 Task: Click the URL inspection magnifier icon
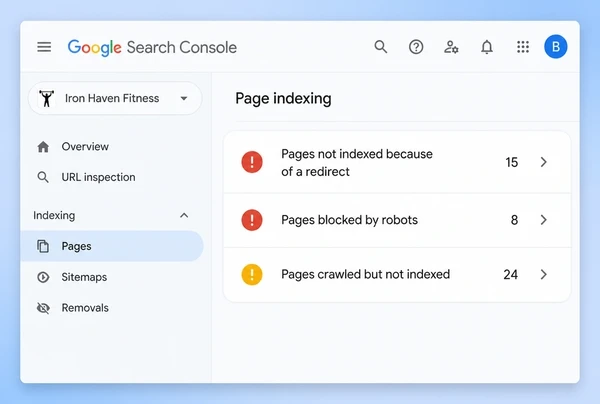43,177
